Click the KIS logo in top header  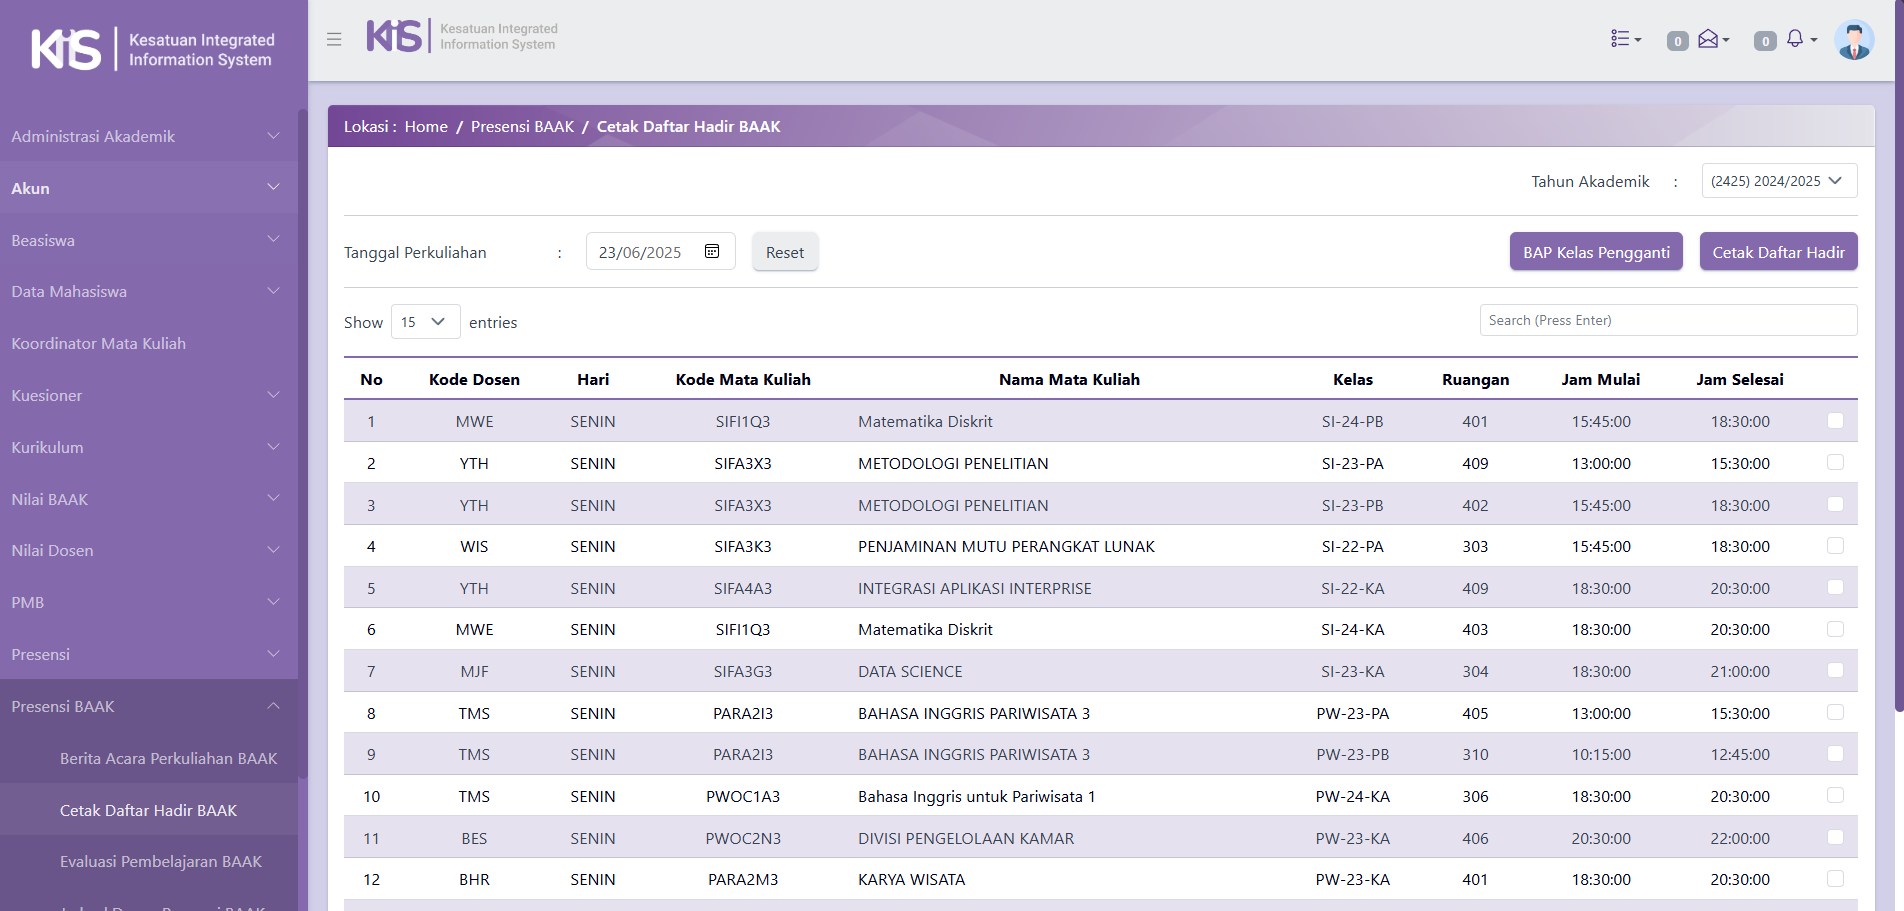click(394, 36)
